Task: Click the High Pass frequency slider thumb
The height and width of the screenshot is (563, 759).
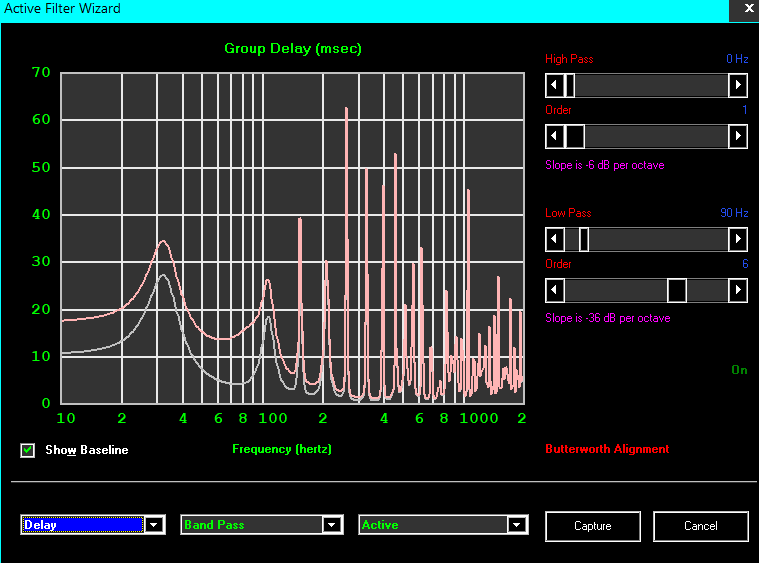Action: tap(570, 85)
